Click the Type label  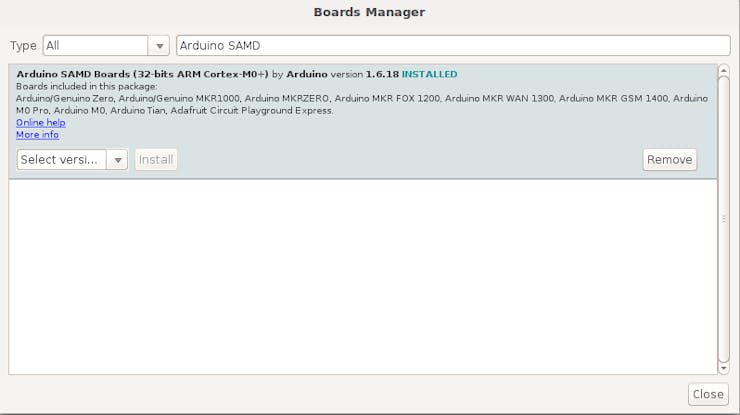[23, 46]
